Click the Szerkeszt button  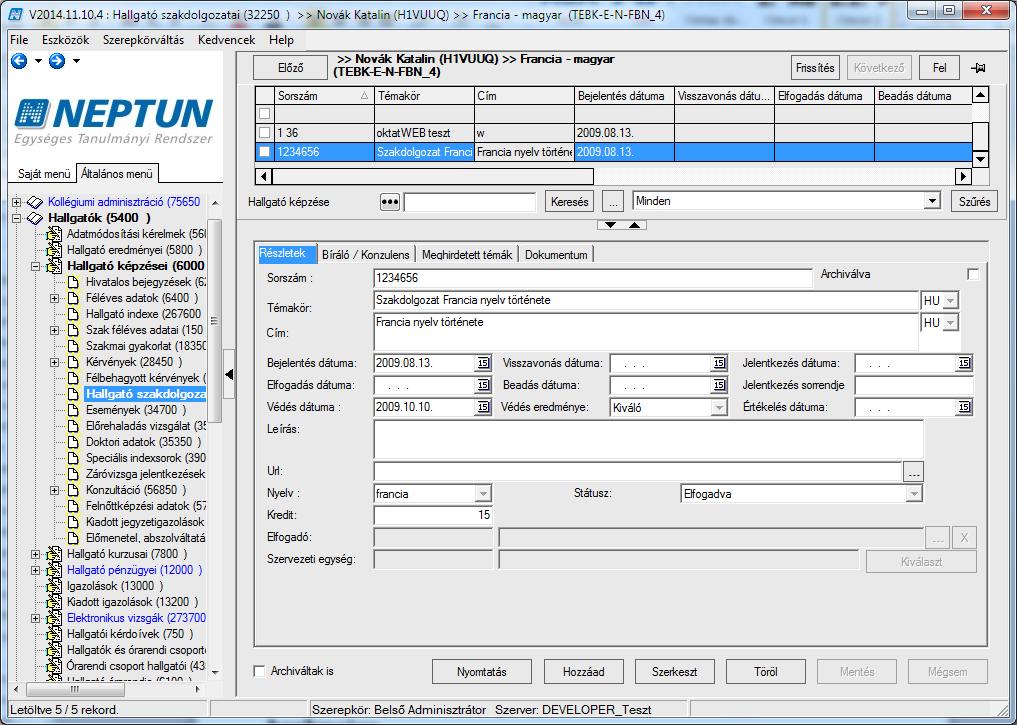pyautogui.click(x=675, y=672)
